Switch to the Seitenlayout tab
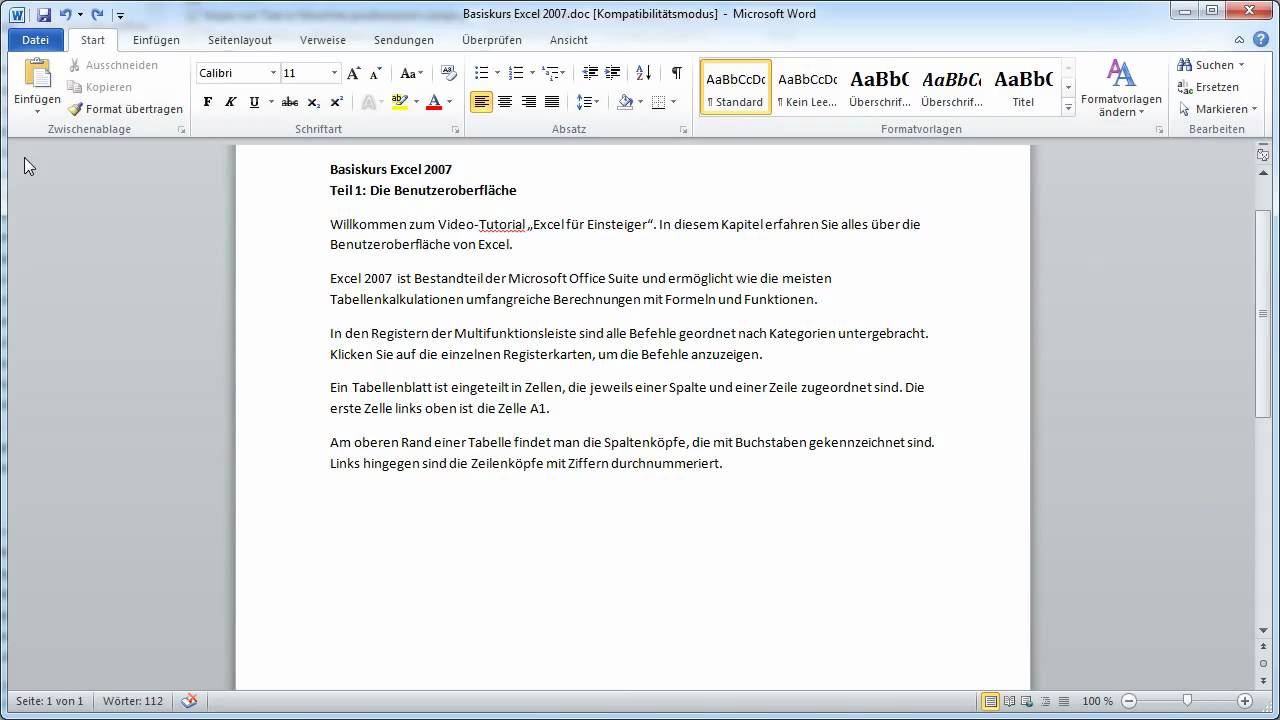 point(240,40)
